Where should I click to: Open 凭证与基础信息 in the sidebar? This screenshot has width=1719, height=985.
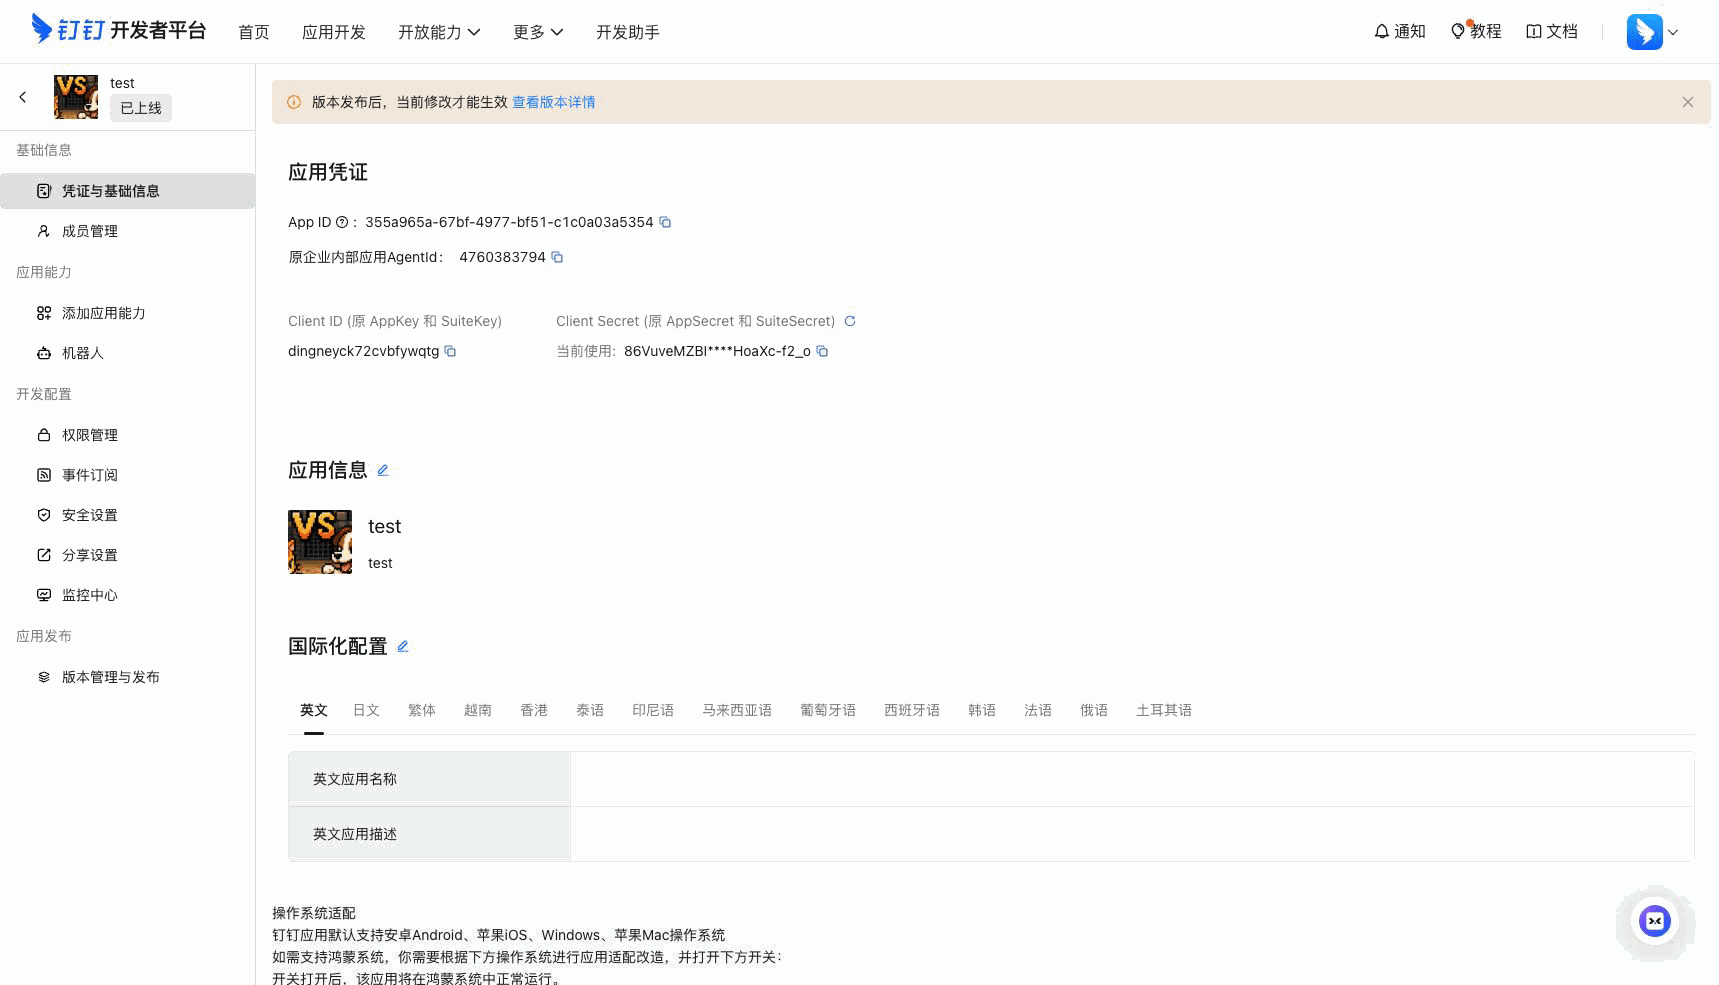128,191
